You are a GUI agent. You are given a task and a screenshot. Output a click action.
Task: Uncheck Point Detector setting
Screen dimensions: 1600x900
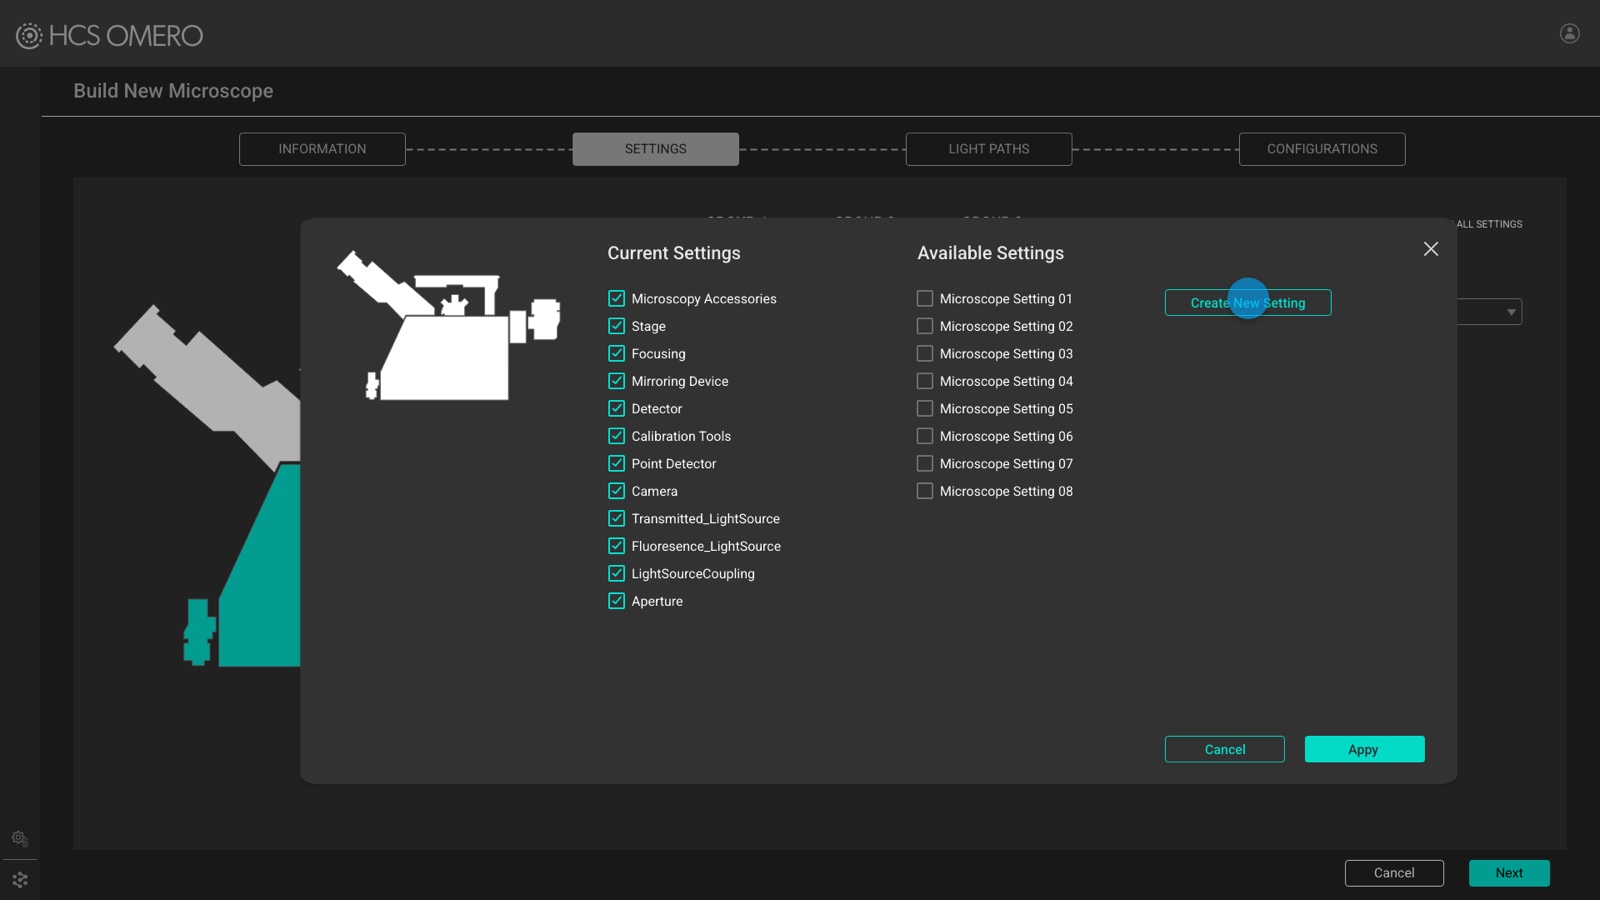616,464
